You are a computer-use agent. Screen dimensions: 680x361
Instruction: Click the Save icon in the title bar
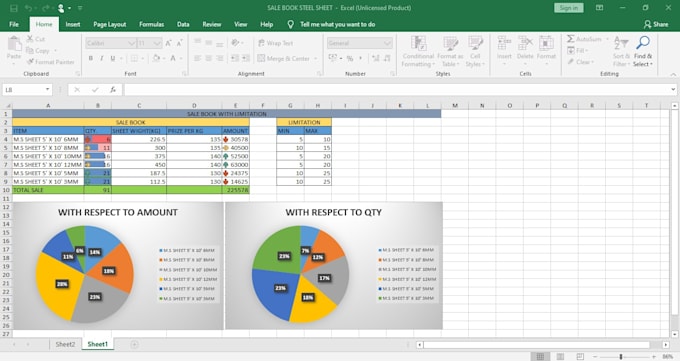pyautogui.click(x=14, y=8)
